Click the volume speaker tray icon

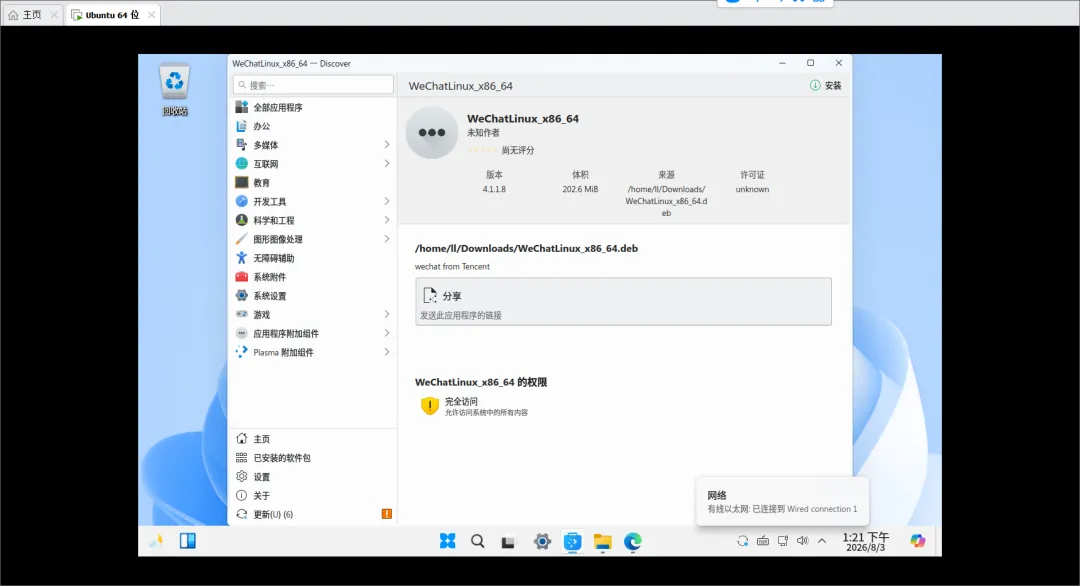(802, 541)
